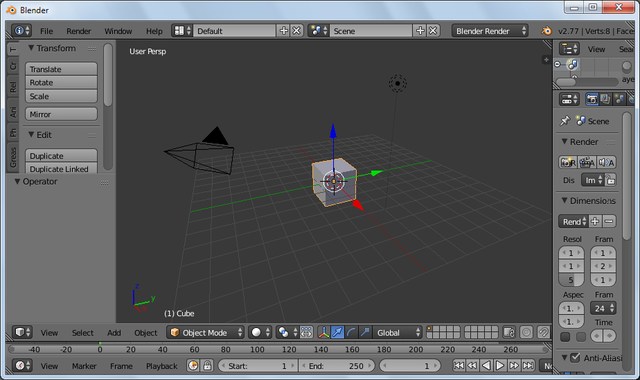
Task: Open the Render menu
Action: 79,31
